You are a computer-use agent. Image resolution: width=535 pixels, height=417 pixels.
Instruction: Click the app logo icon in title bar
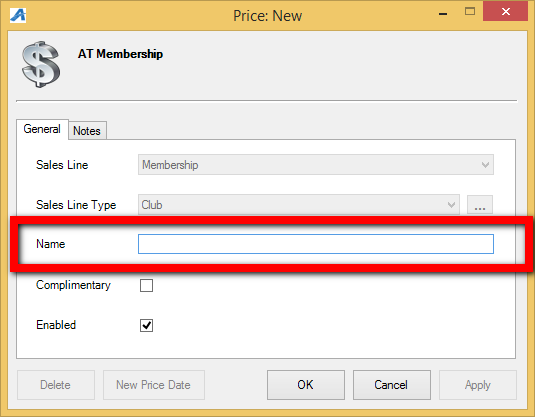pos(18,15)
